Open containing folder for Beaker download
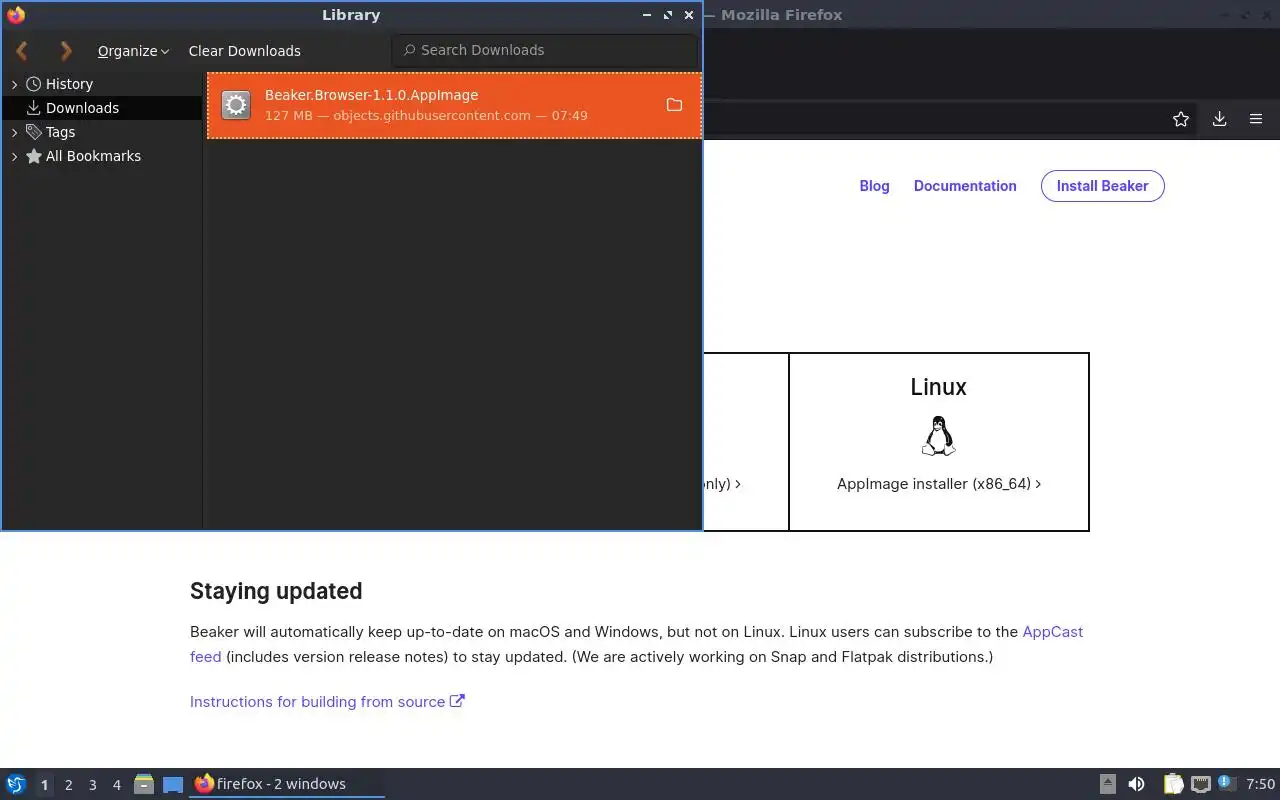This screenshot has width=1280, height=800. click(674, 105)
